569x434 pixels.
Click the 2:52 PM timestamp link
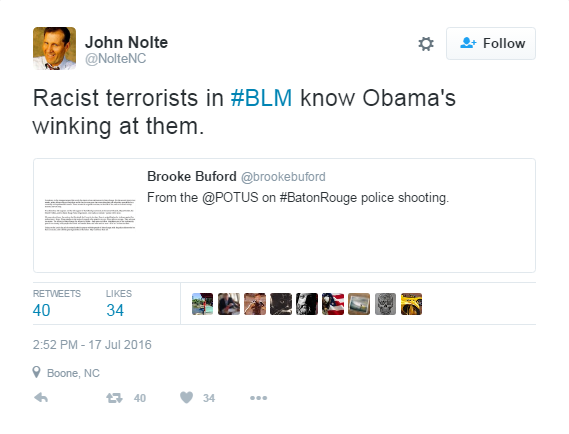pyautogui.click(x=92, y=345)
